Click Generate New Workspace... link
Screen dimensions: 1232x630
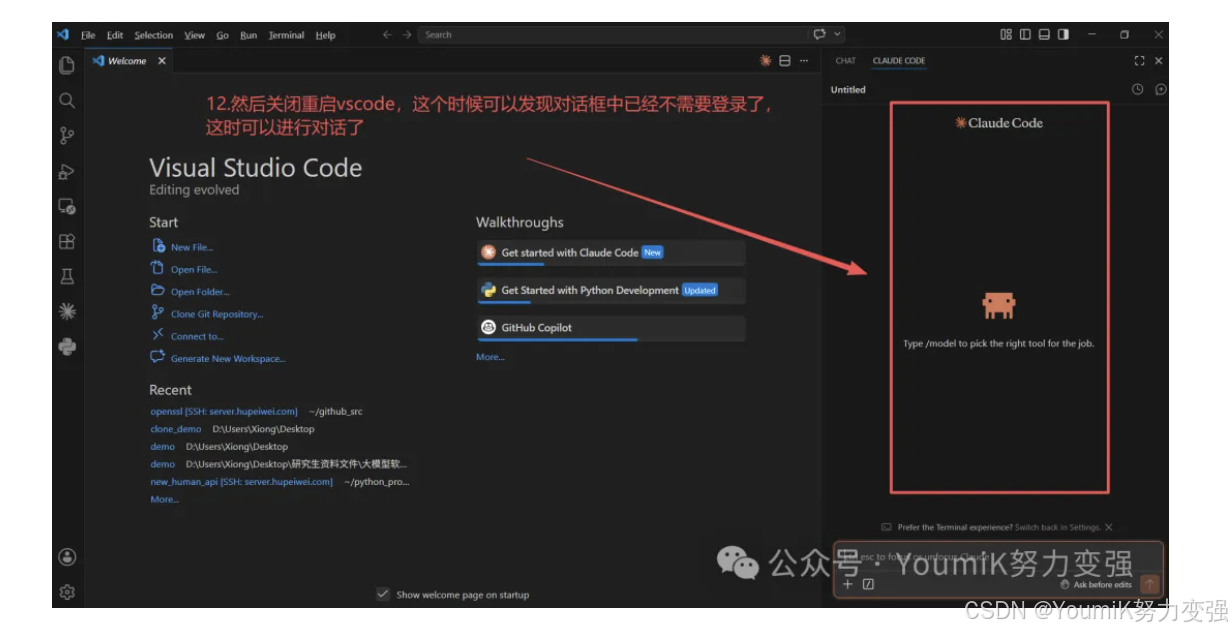[x=228, y=359]
